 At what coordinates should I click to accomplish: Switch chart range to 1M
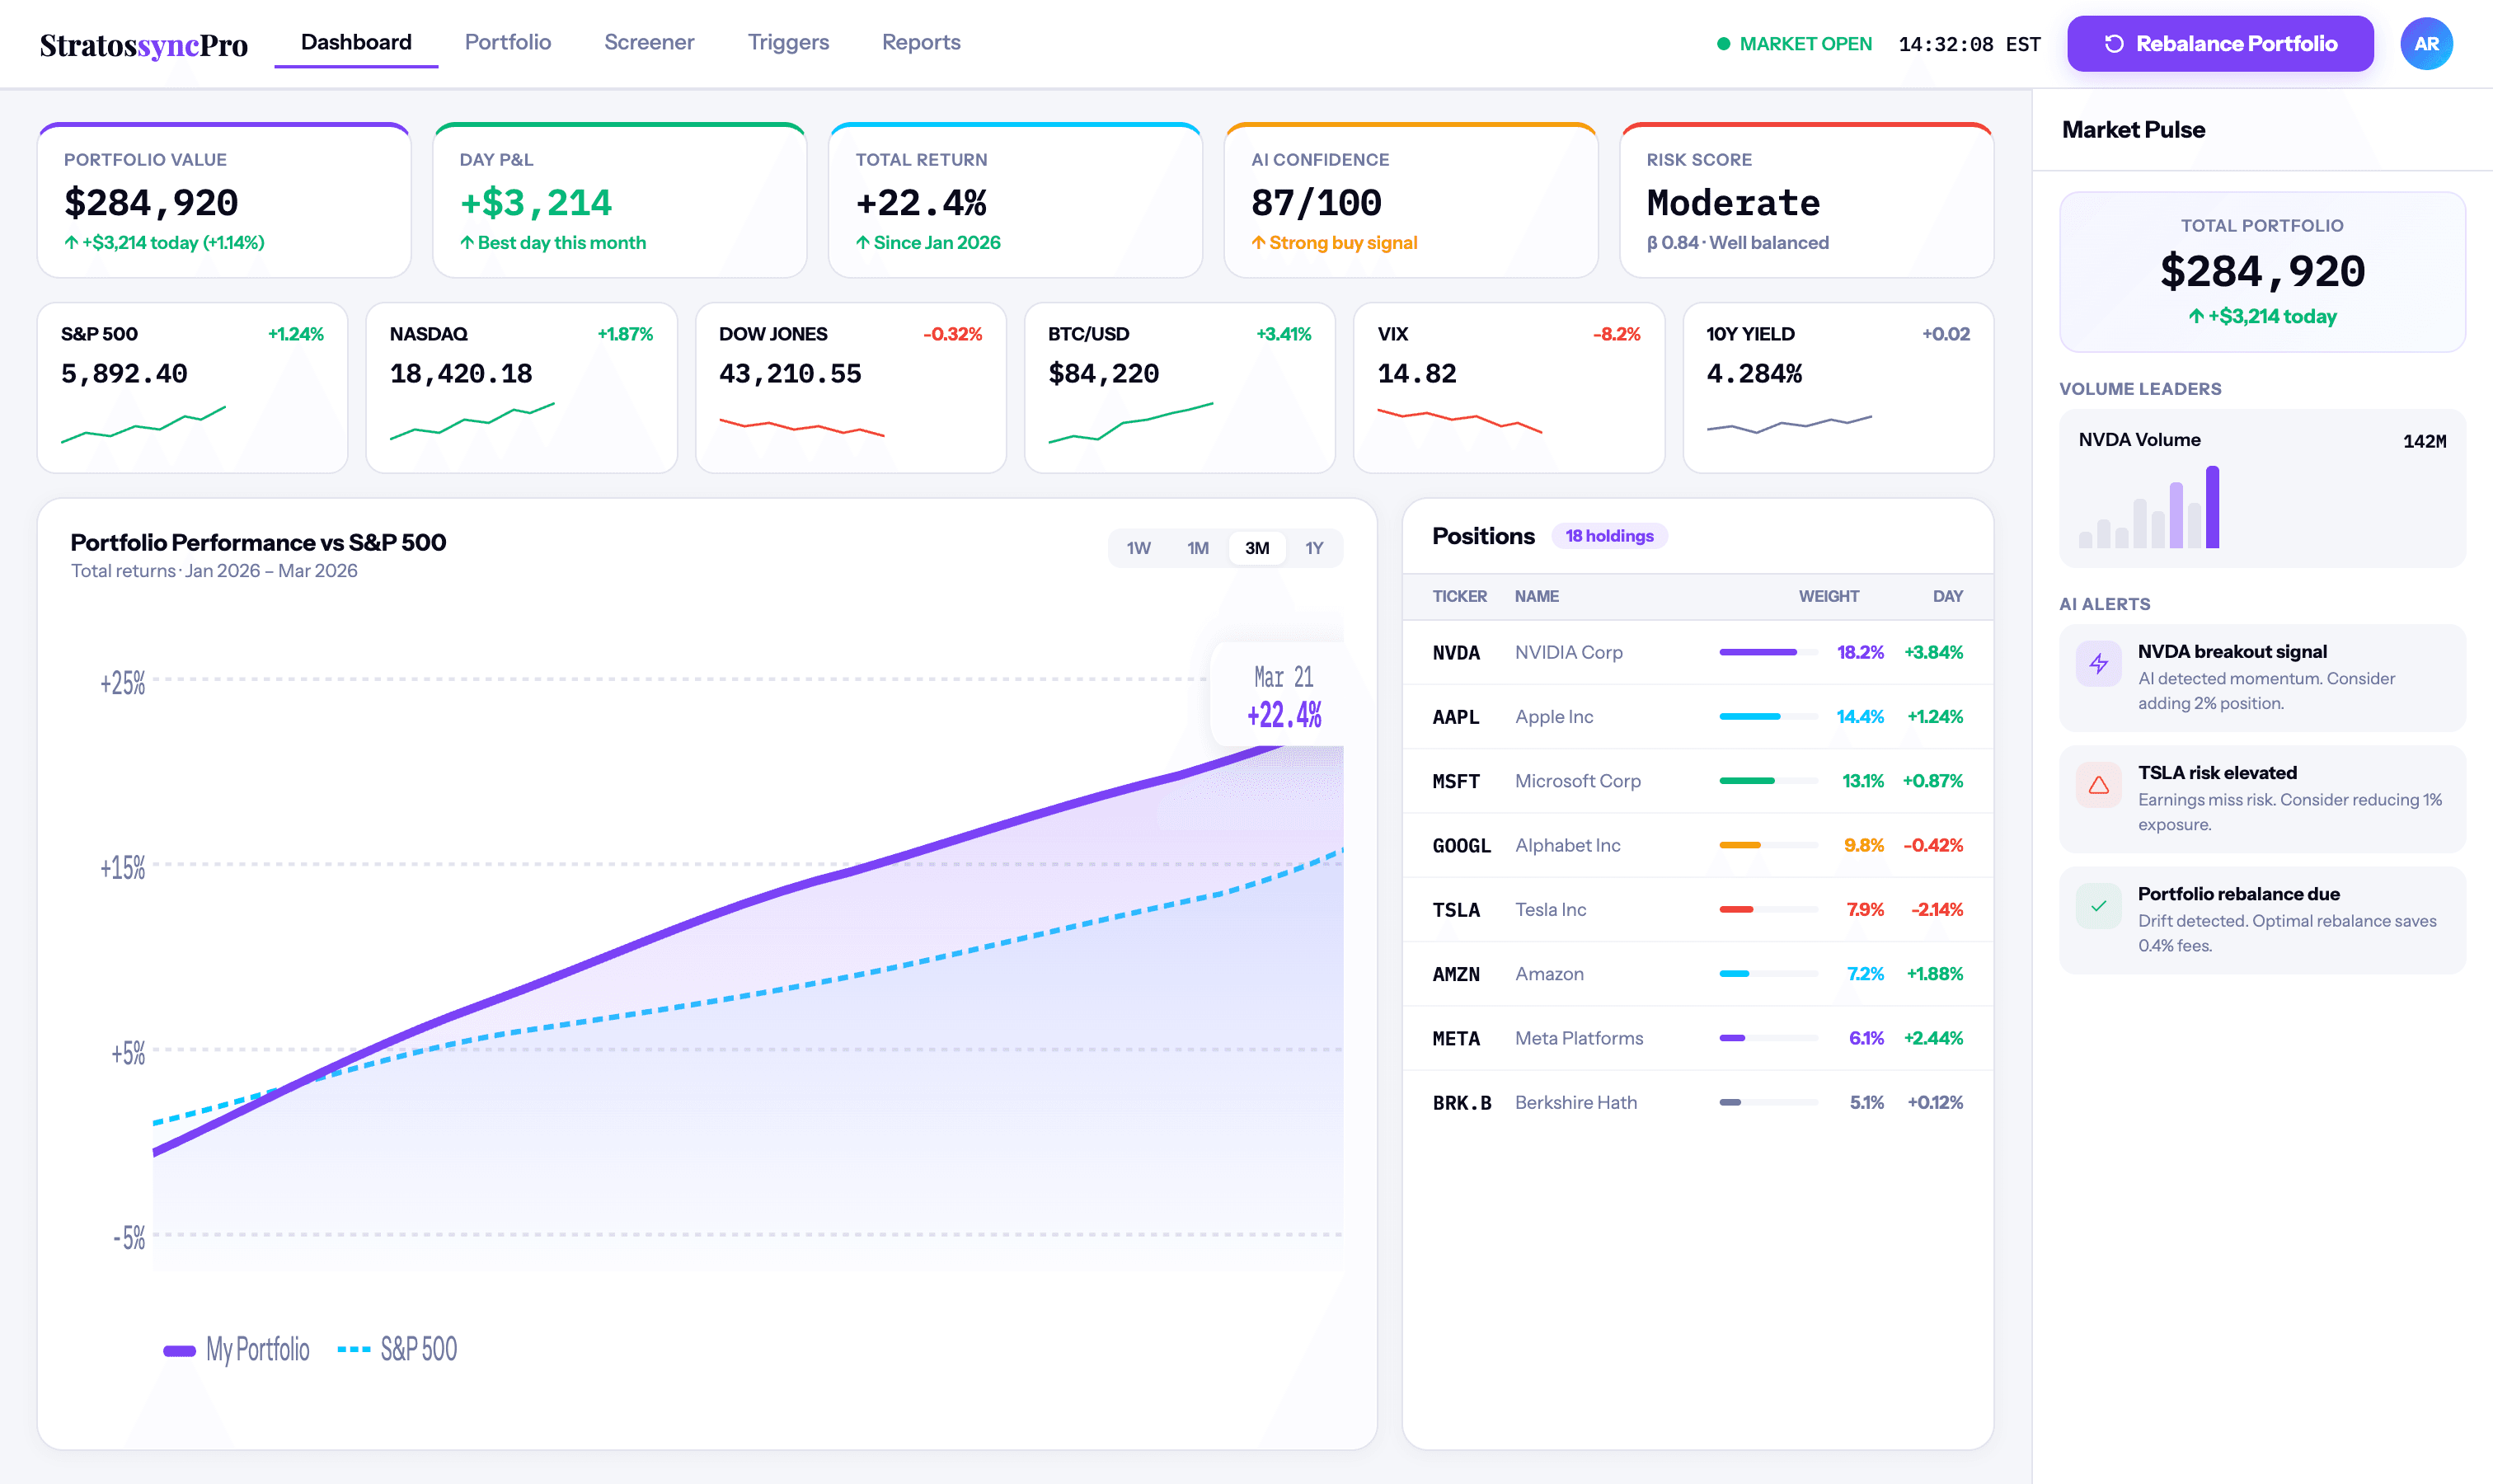pyautogui.click(x=1197, y=548)
